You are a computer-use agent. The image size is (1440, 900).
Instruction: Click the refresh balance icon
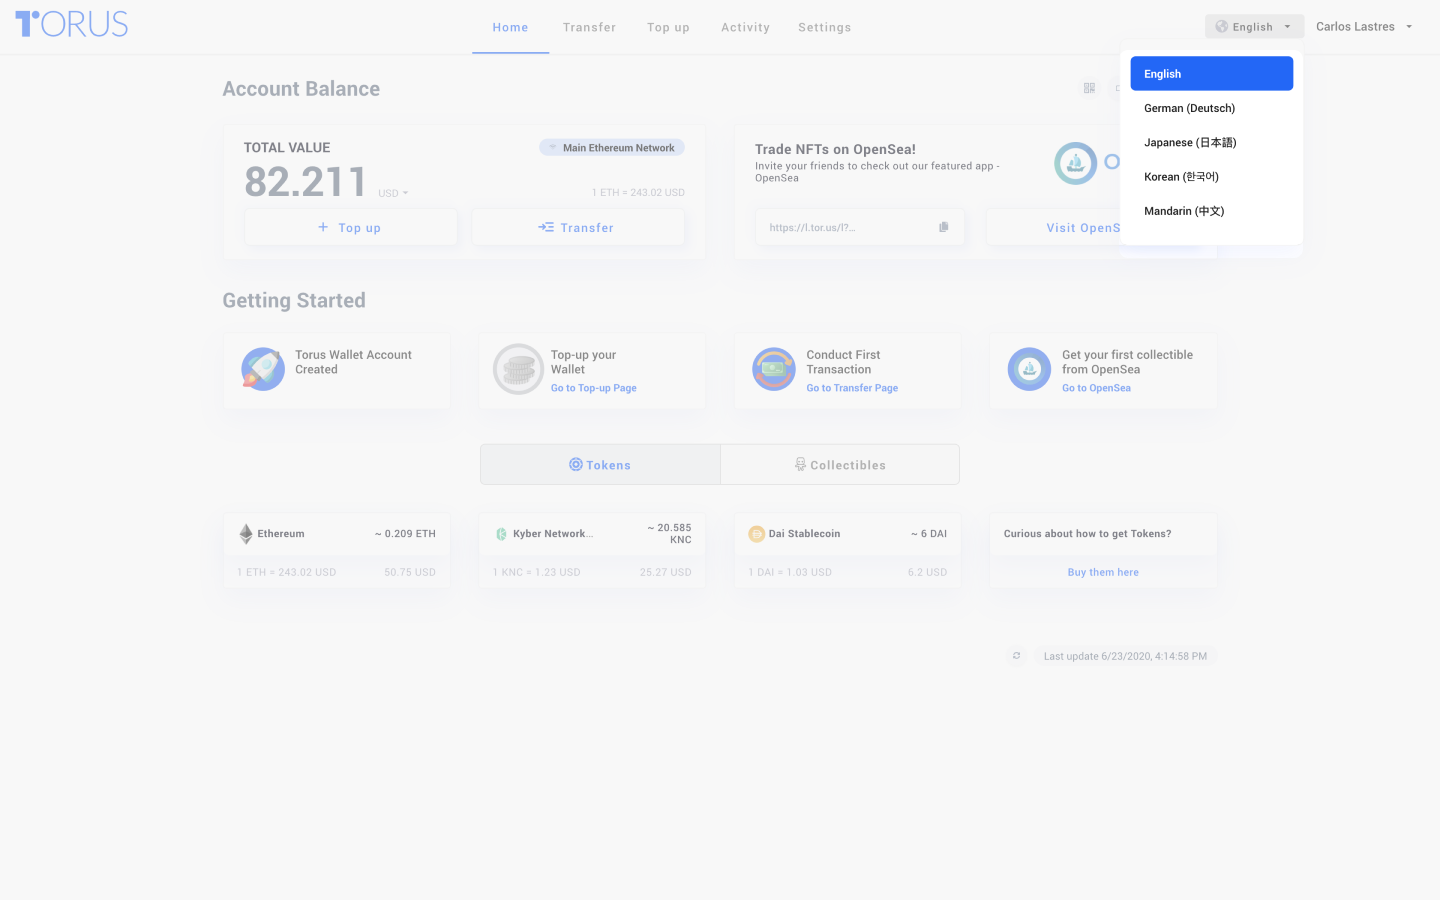click(1016, 656)
